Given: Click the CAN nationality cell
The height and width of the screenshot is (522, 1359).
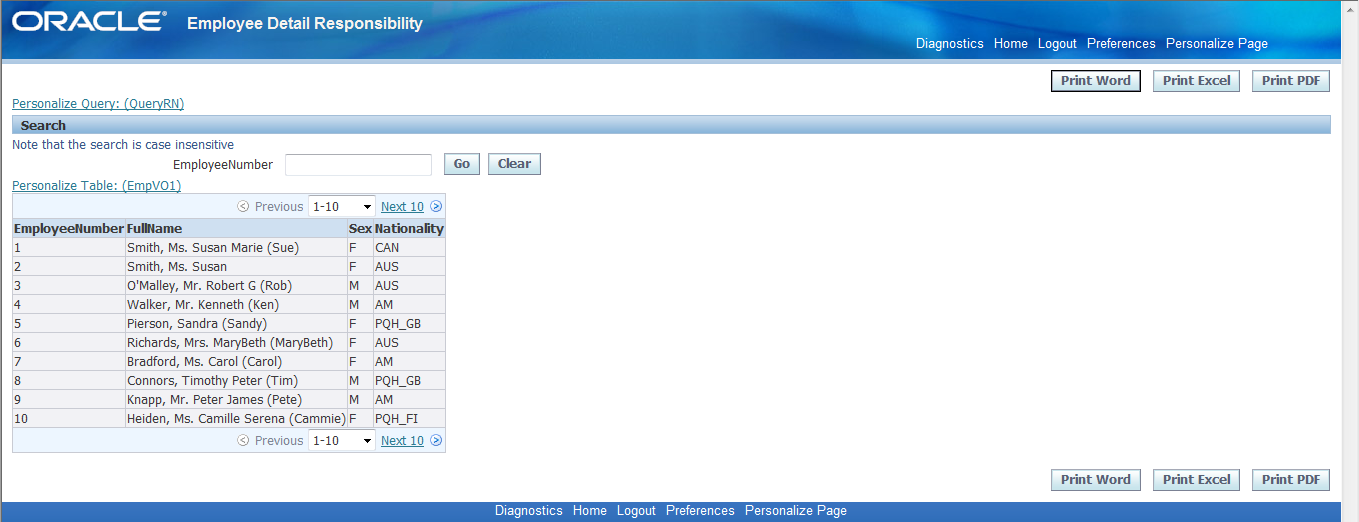Looking at the screenshot, I should coord(409,248).
